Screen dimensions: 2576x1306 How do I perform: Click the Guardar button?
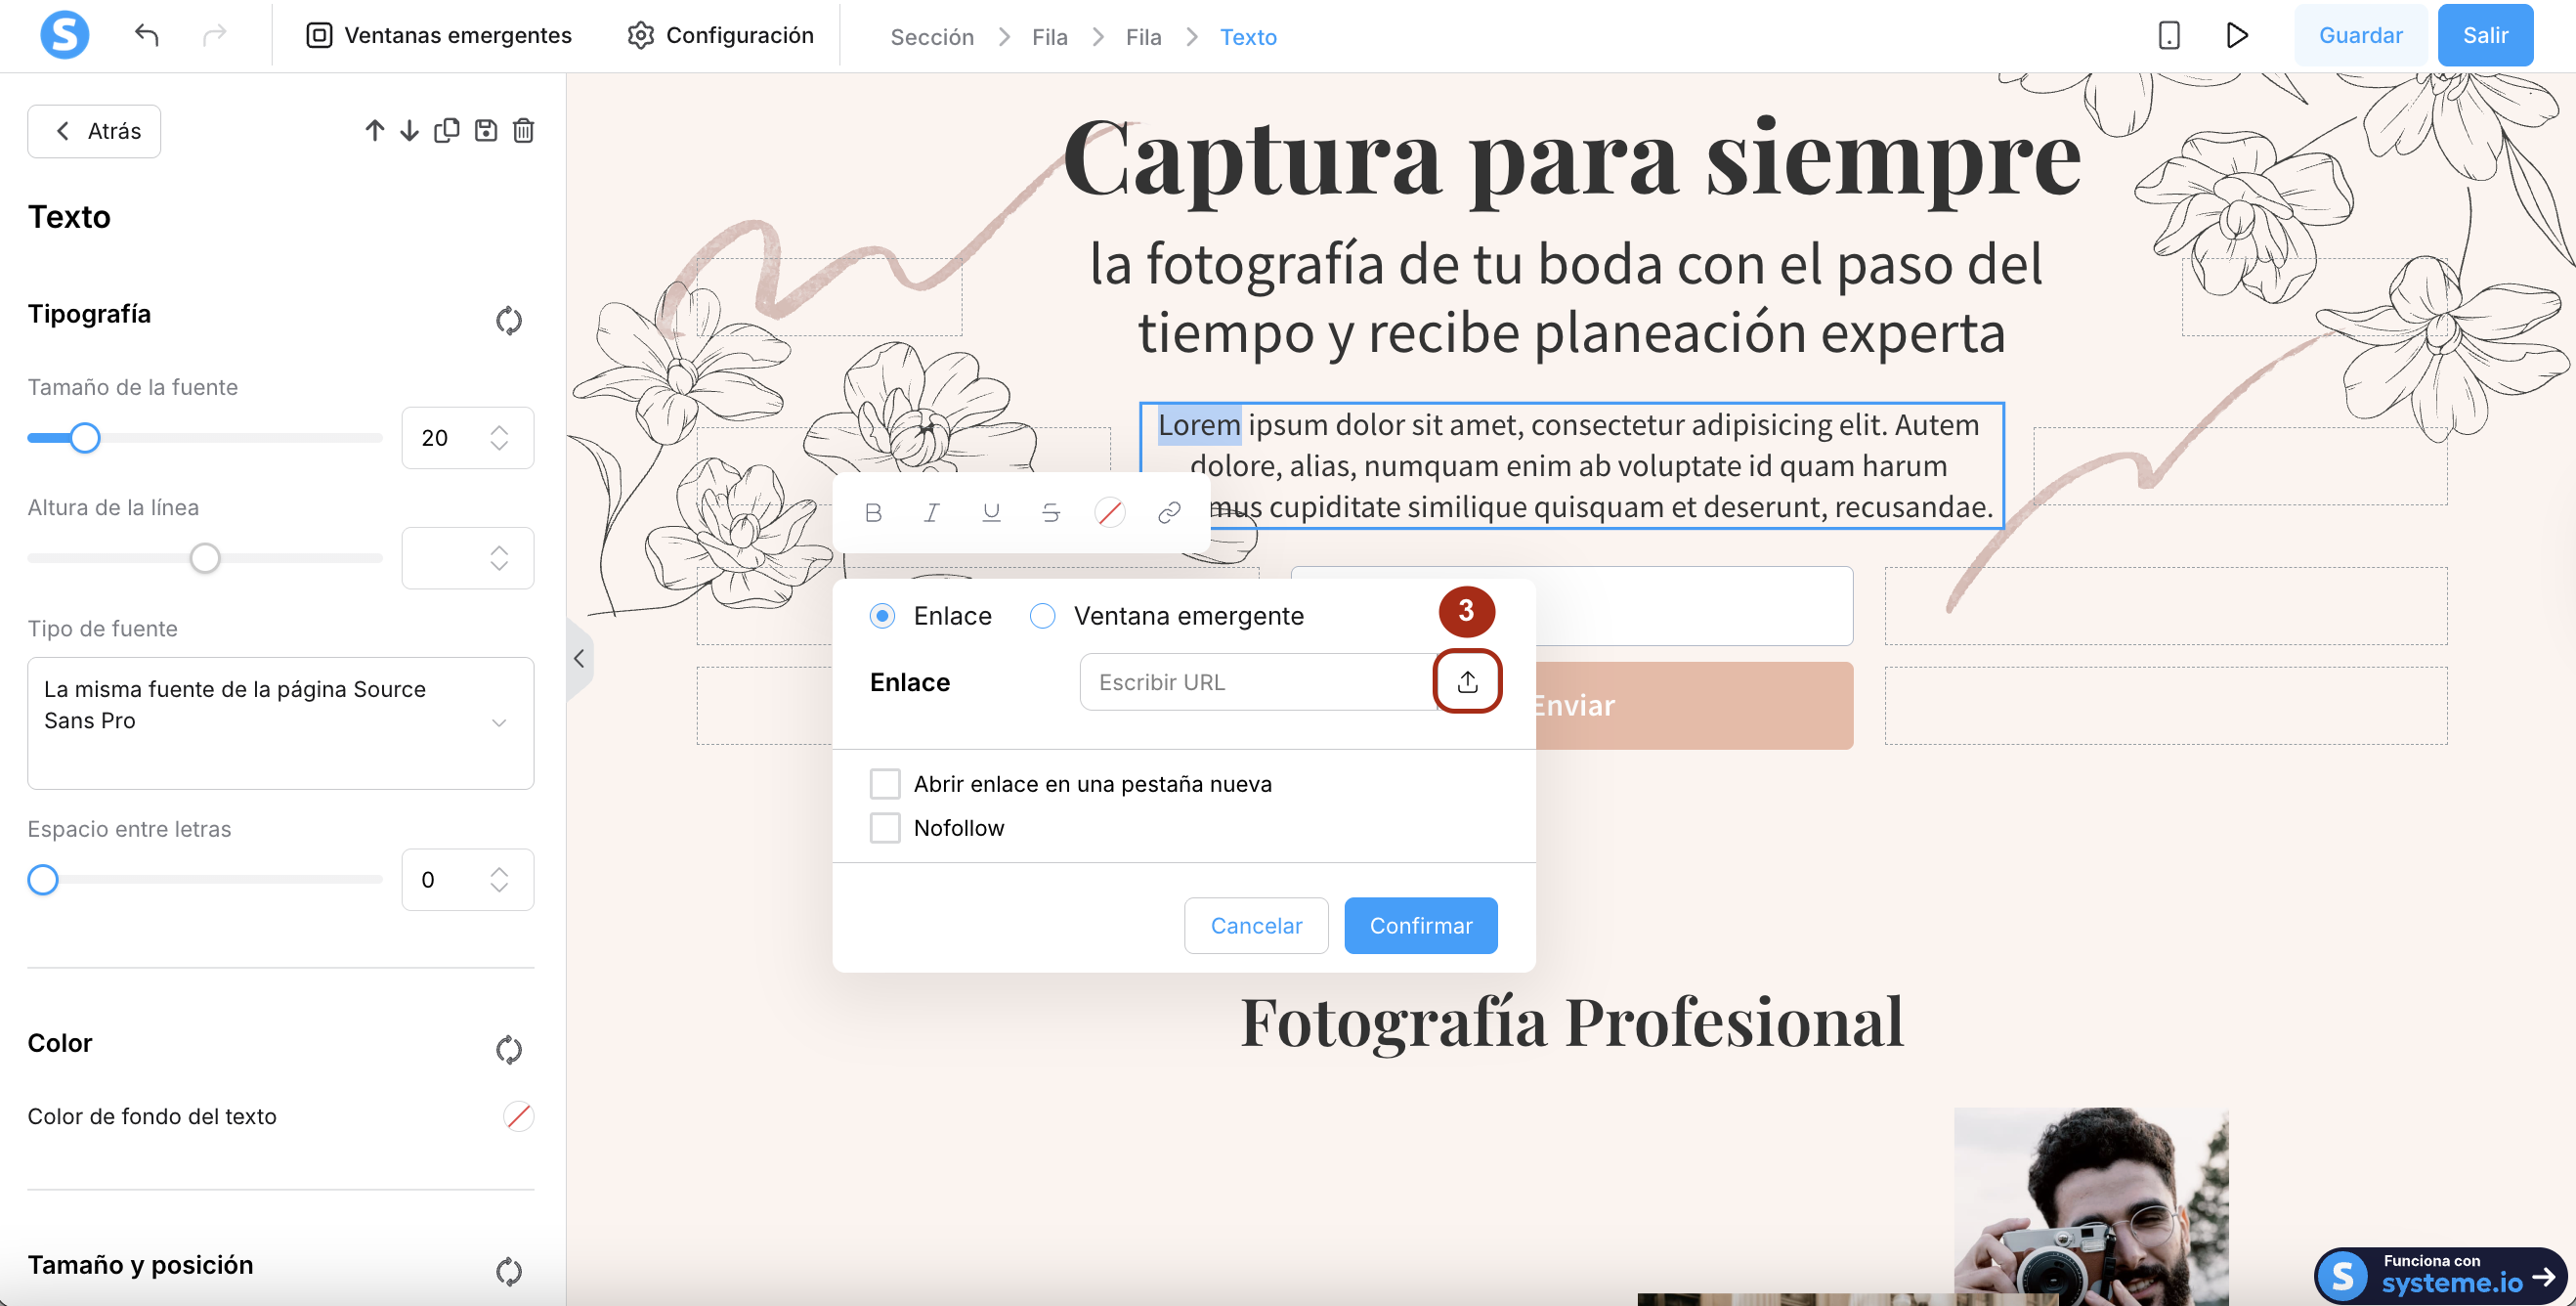[2359, 36]
